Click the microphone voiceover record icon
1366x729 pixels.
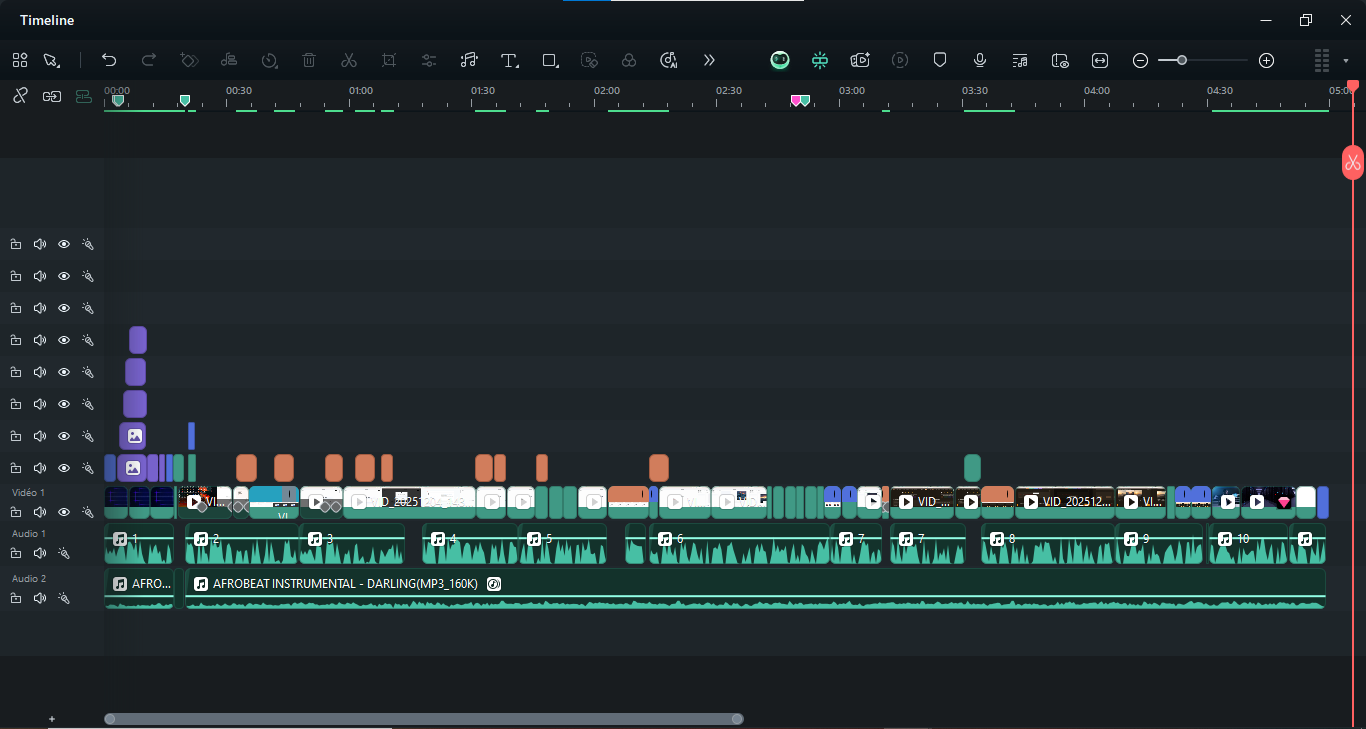(x=980, y=60)
